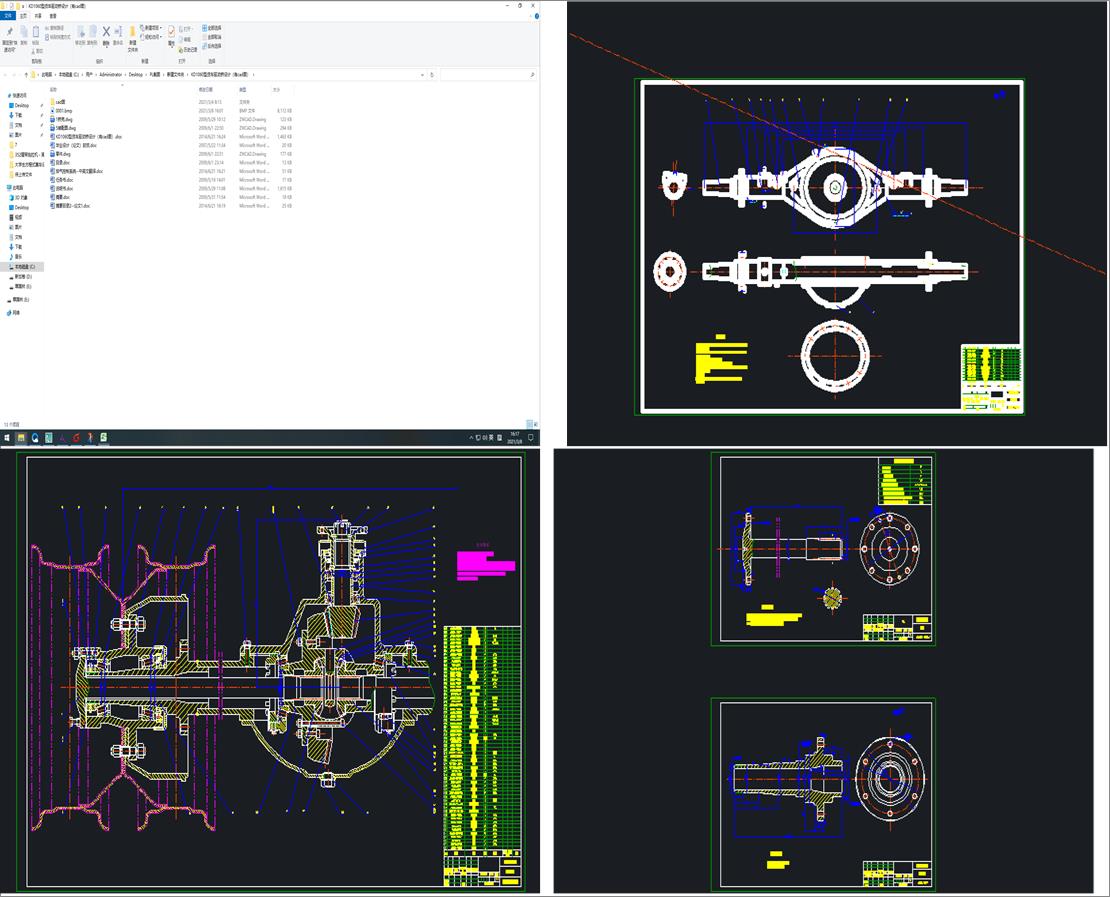Viewport: 1110px width, 897px height.
Task: Click Select all in the ribbon
Action: tap(212, 28)
